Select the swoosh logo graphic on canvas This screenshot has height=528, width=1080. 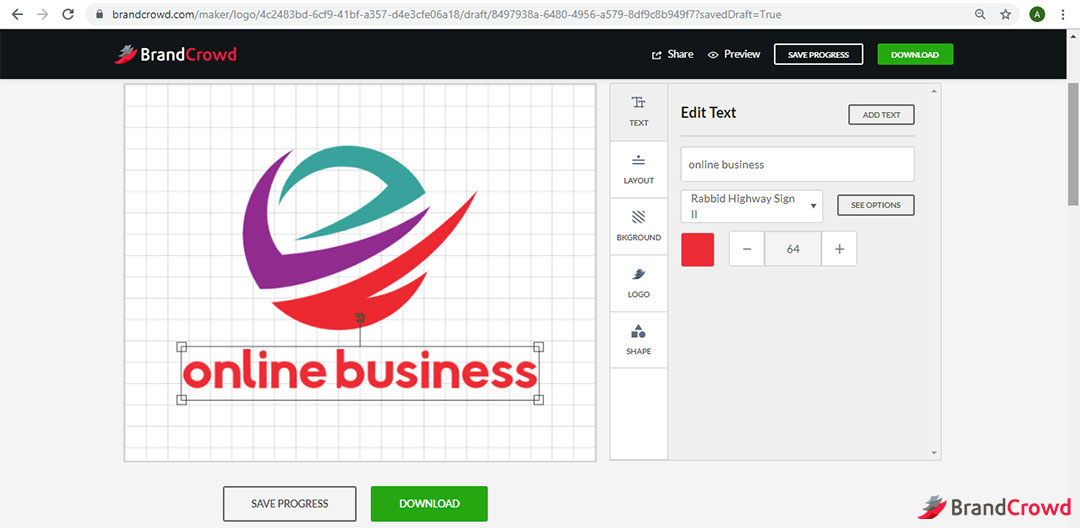tap(359, 237)
